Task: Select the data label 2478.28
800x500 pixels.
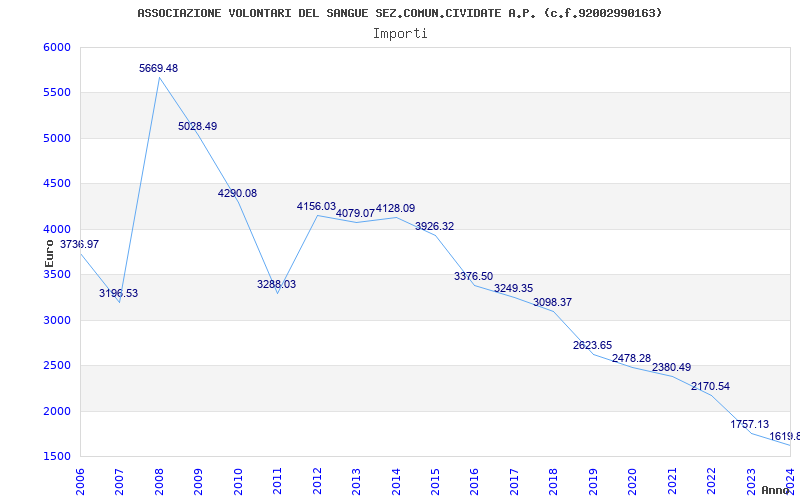Action: [632, 359]
